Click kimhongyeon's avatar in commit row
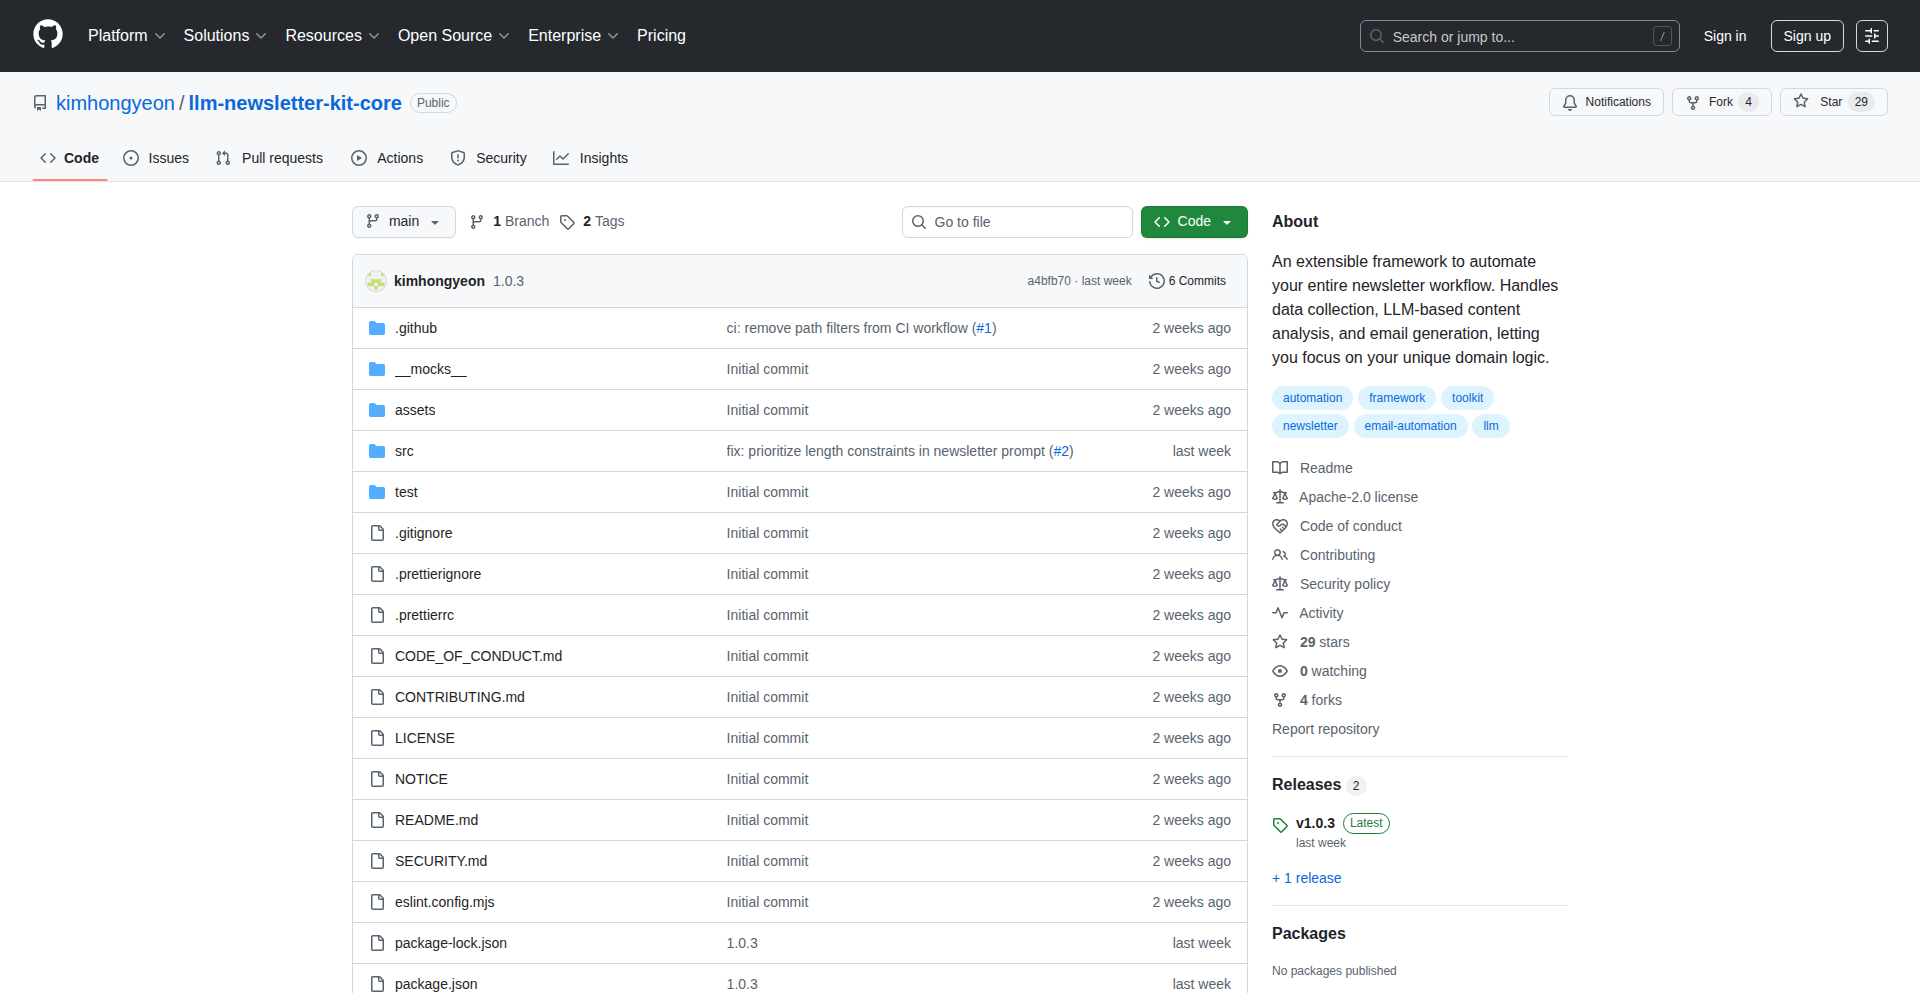 point(376,281)
